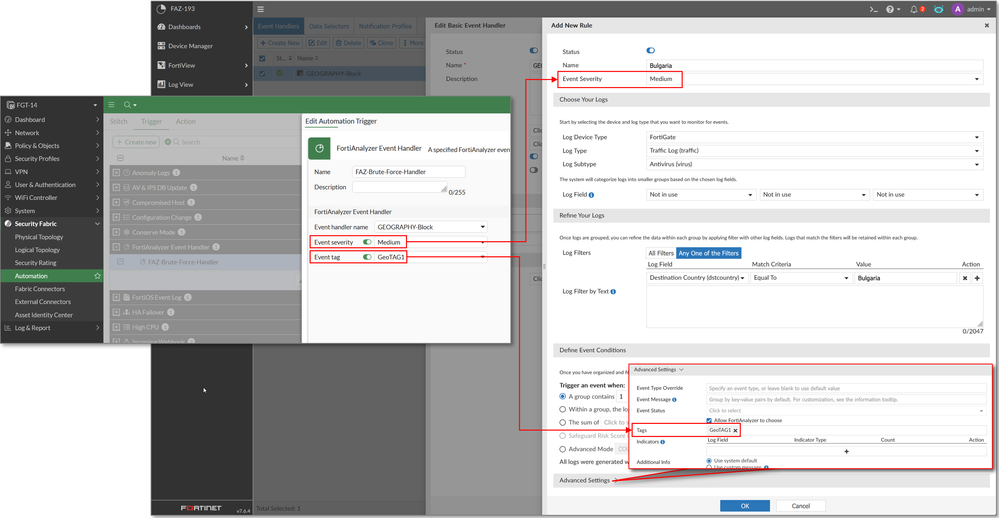Viewport: 999px width, 518px height.
Task: Click Clone in Event Handlers toolbar
Action: [382, 43]
